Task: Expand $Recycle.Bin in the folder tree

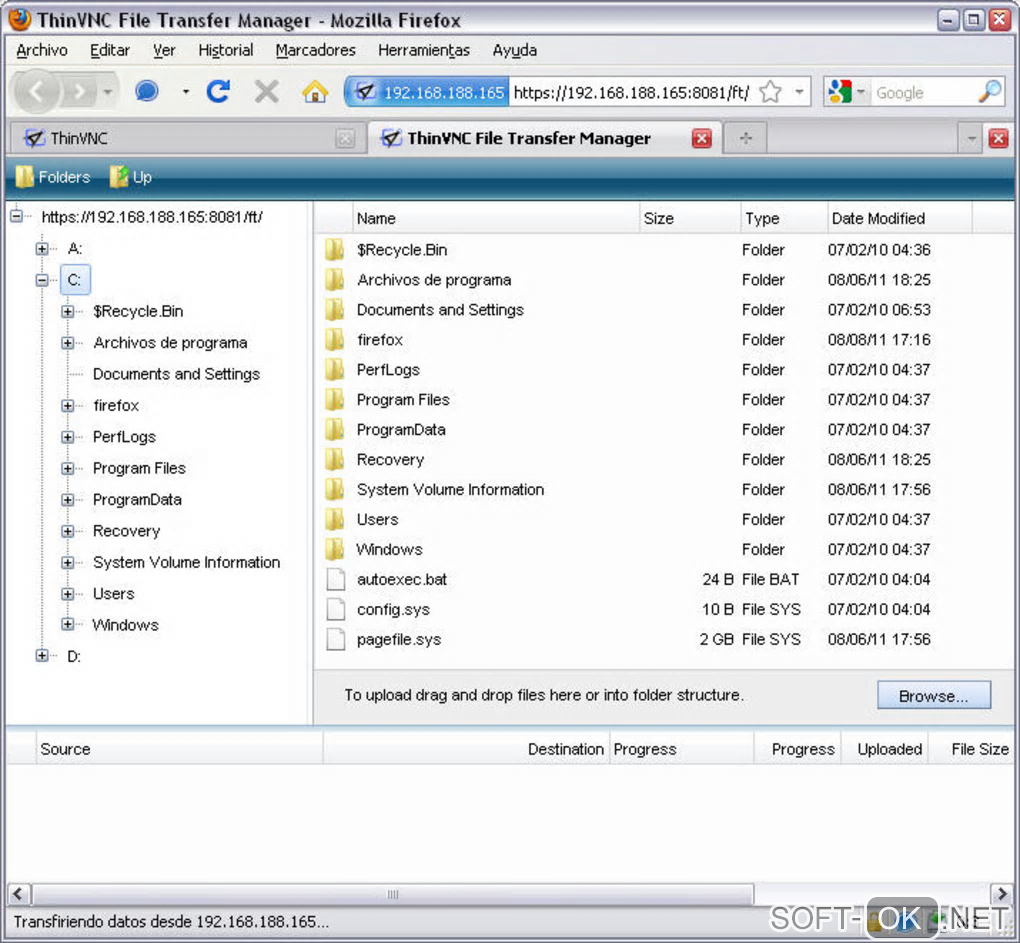Action: [68, 311]
